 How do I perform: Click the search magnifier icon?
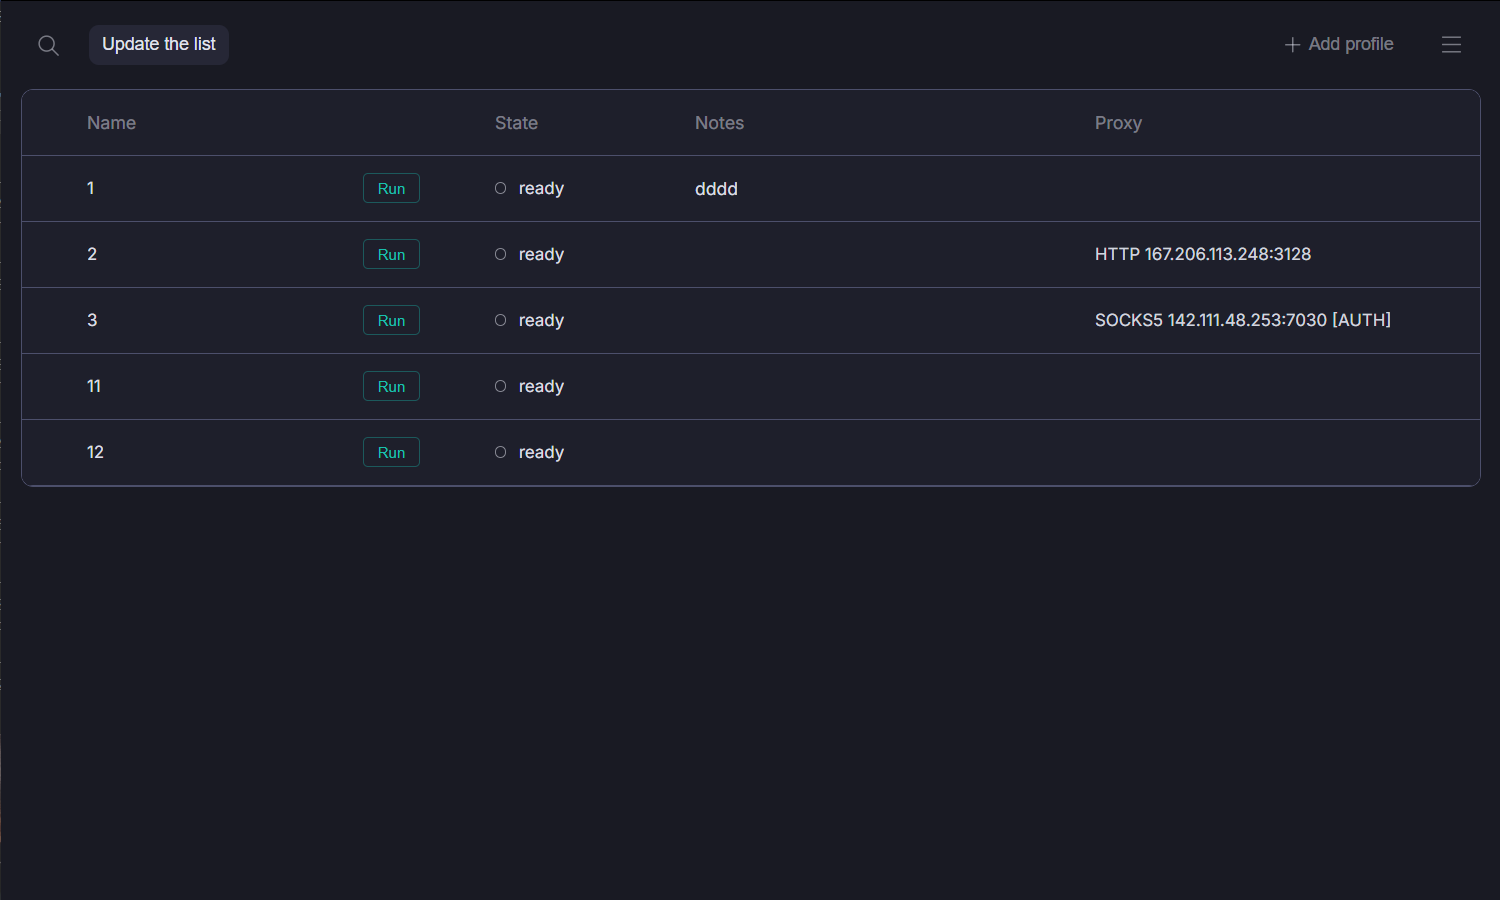pyautogui.click(x=48, y=45)
